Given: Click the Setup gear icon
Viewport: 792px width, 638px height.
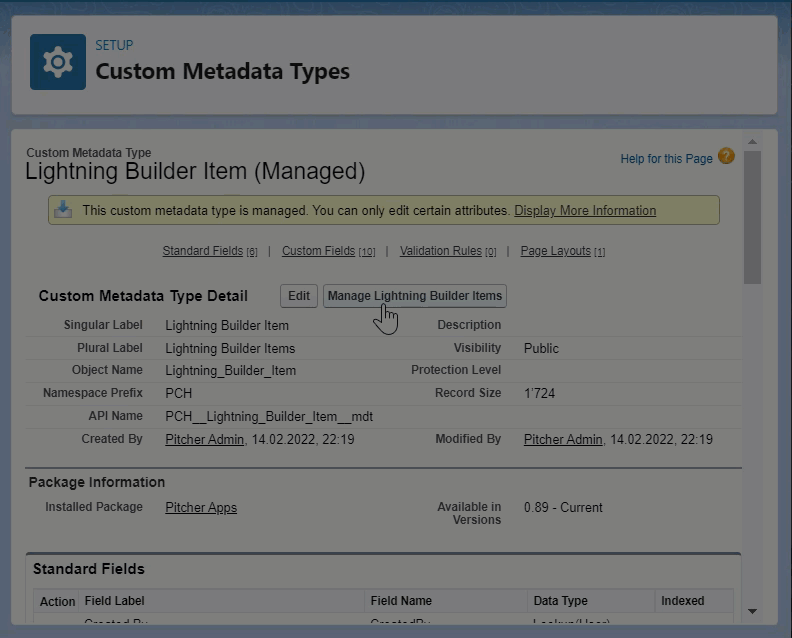Looking at the screenshot, I should click(57, 62).
